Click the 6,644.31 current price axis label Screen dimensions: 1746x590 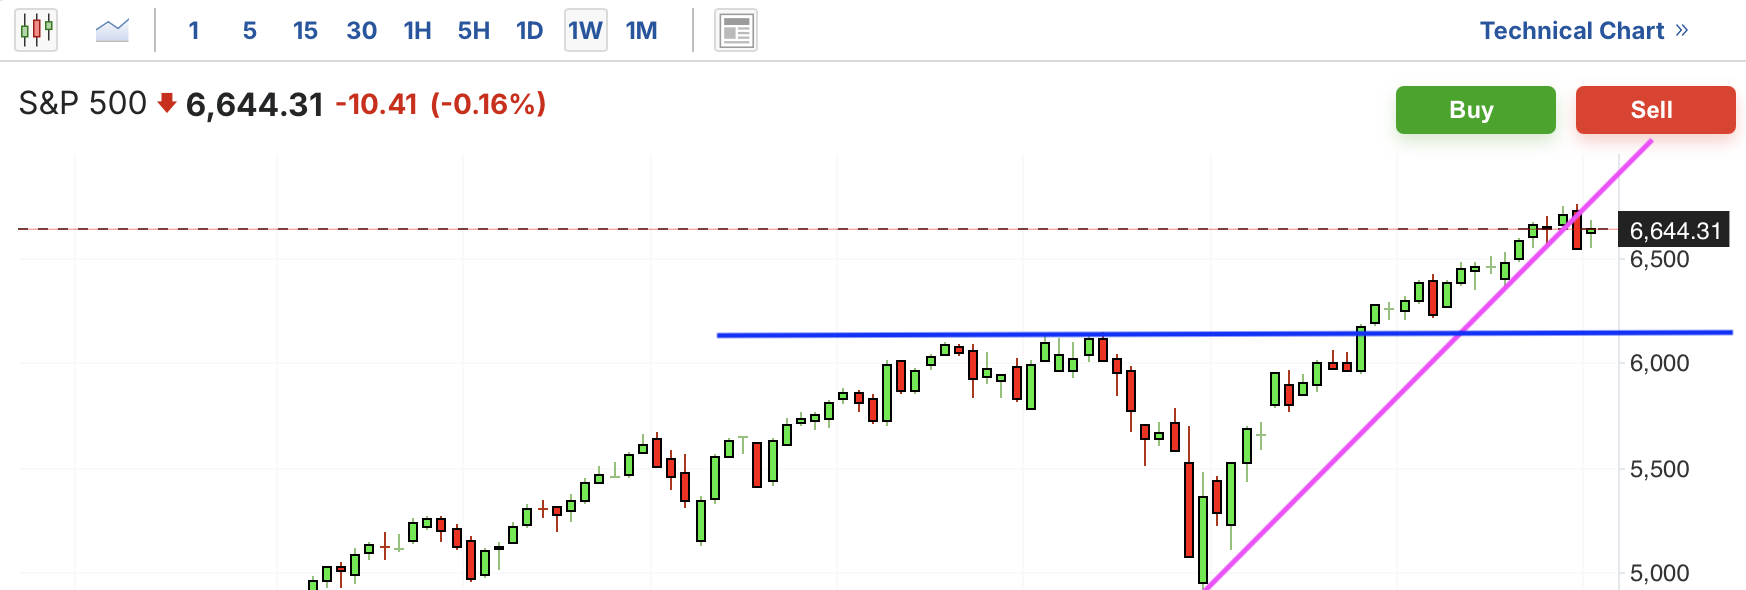[x=1675, y=231]
